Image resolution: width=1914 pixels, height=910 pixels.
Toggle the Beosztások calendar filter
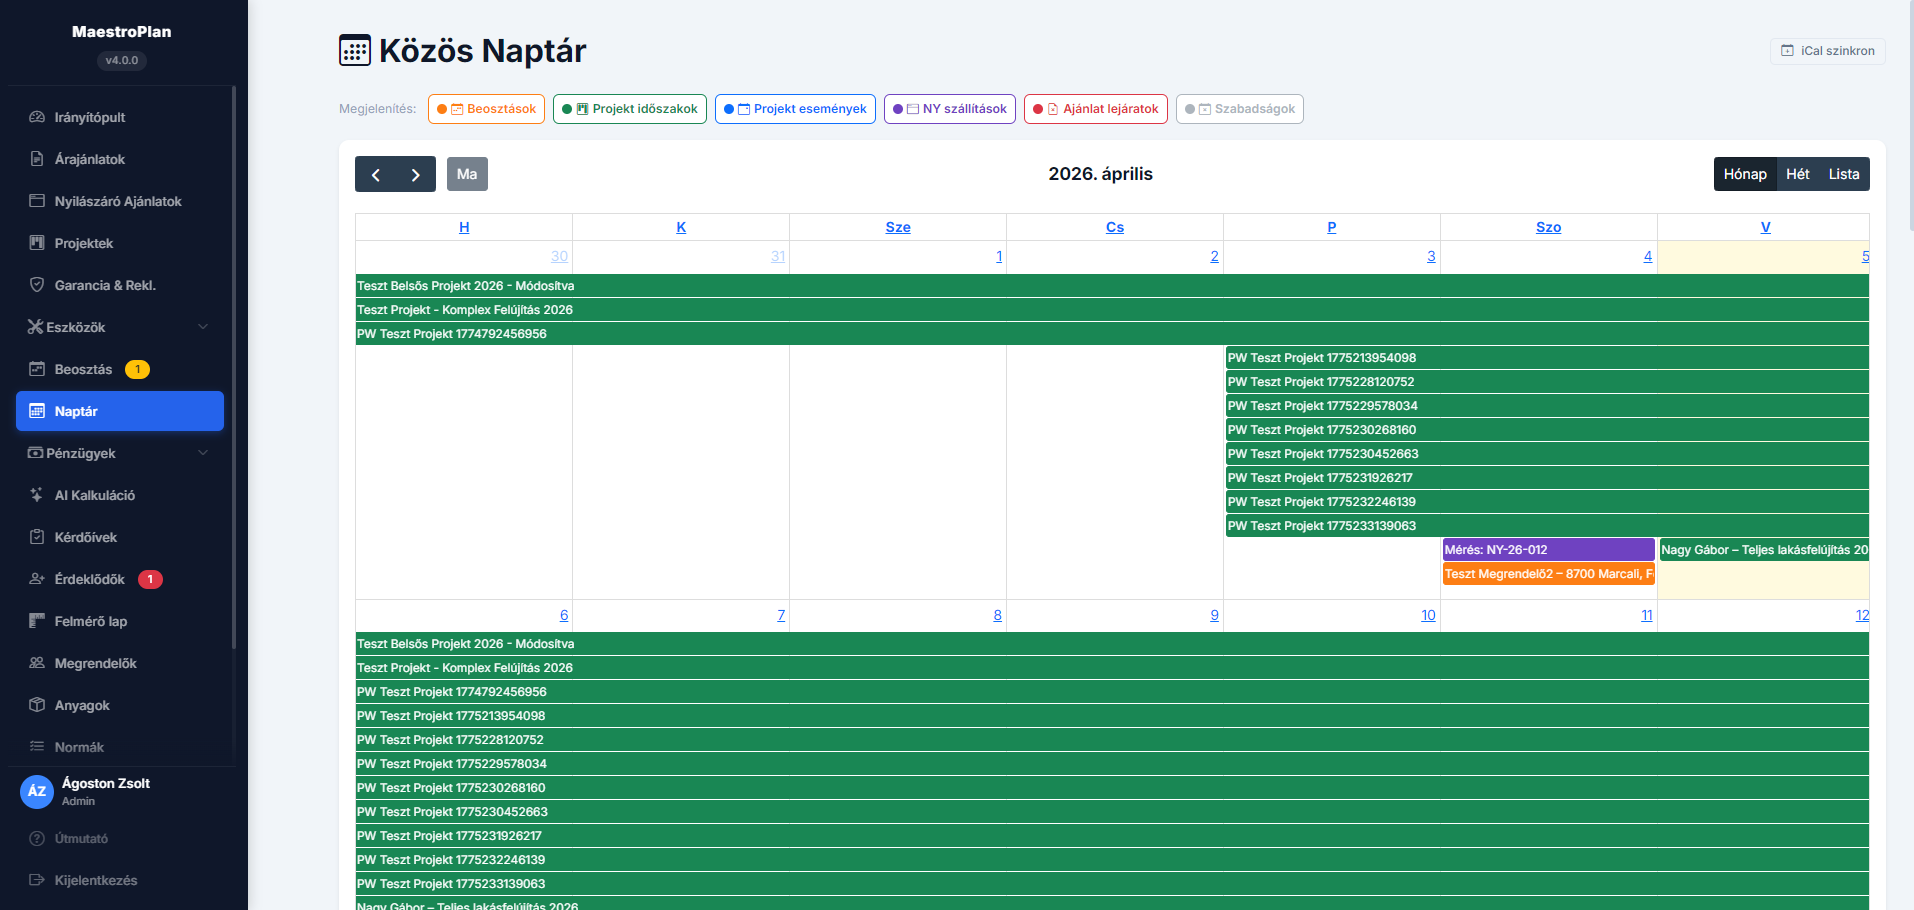[x=486, y=109]
